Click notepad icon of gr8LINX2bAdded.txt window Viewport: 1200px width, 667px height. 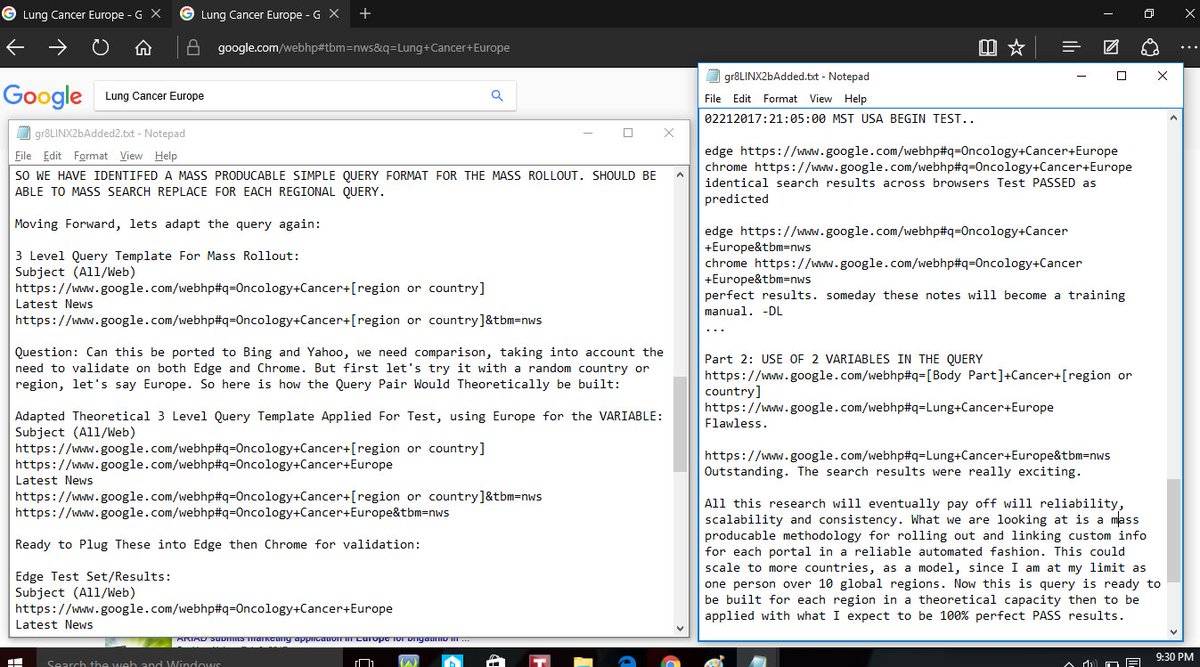(x=713, y=76)
